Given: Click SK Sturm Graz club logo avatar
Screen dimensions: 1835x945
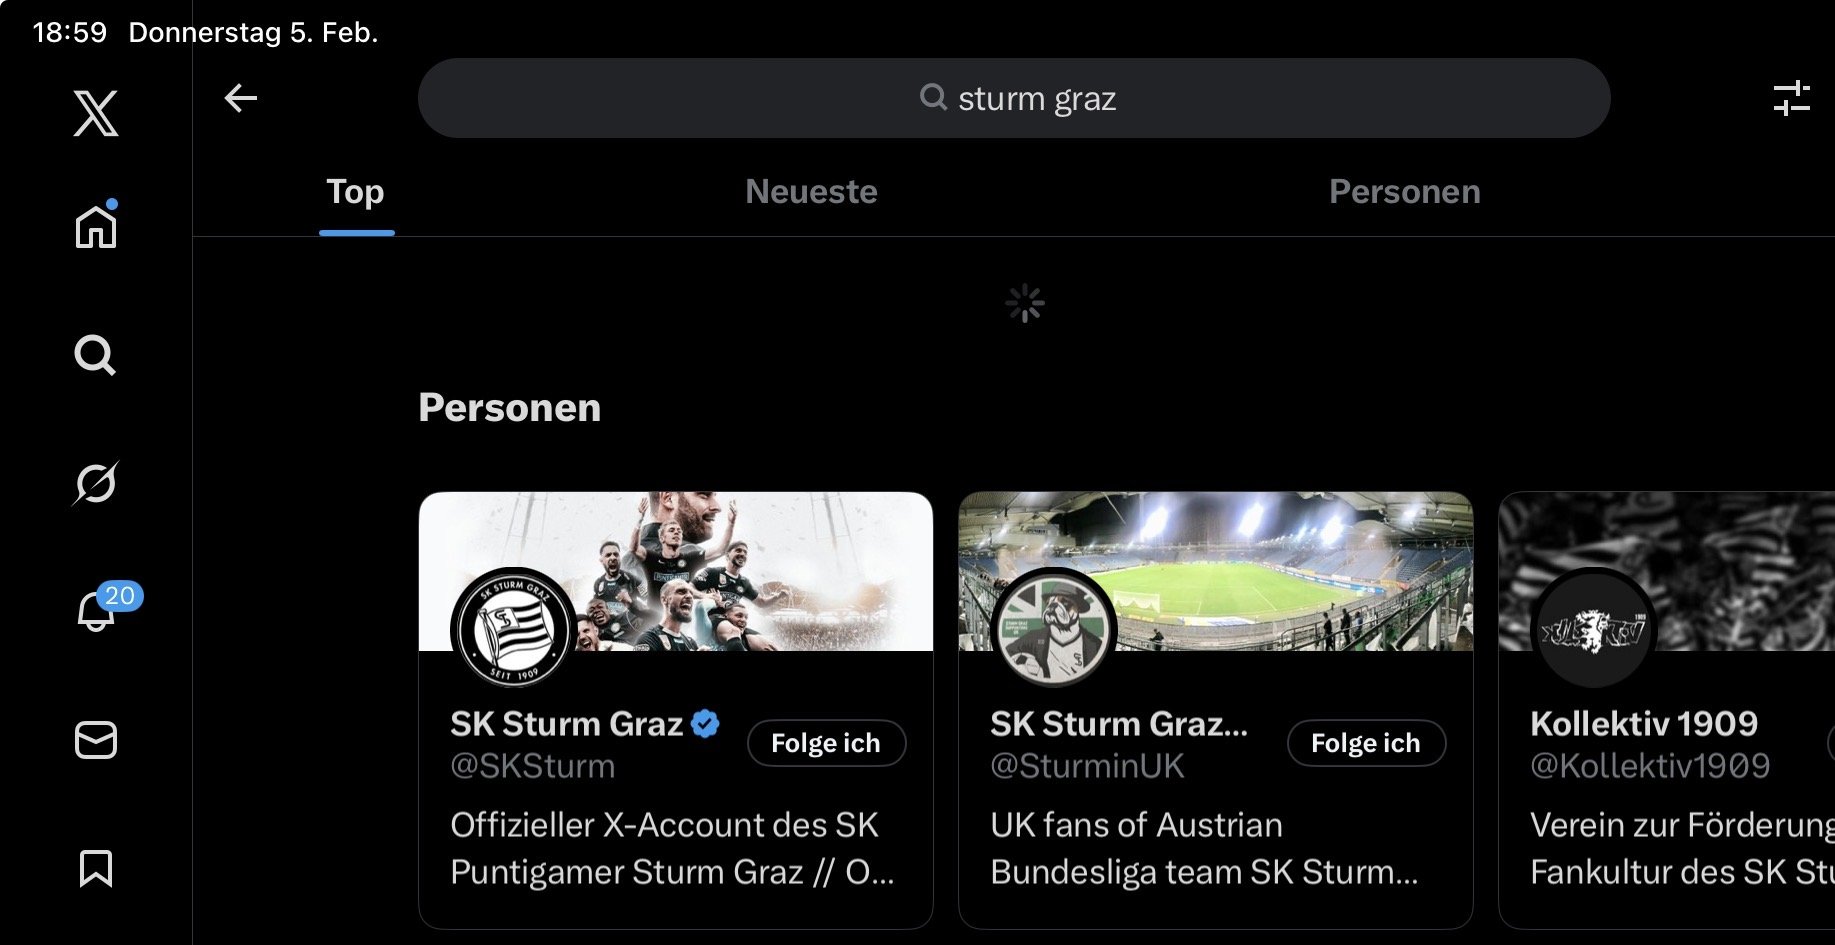Looking at the screenshot, I should [514, 628].
